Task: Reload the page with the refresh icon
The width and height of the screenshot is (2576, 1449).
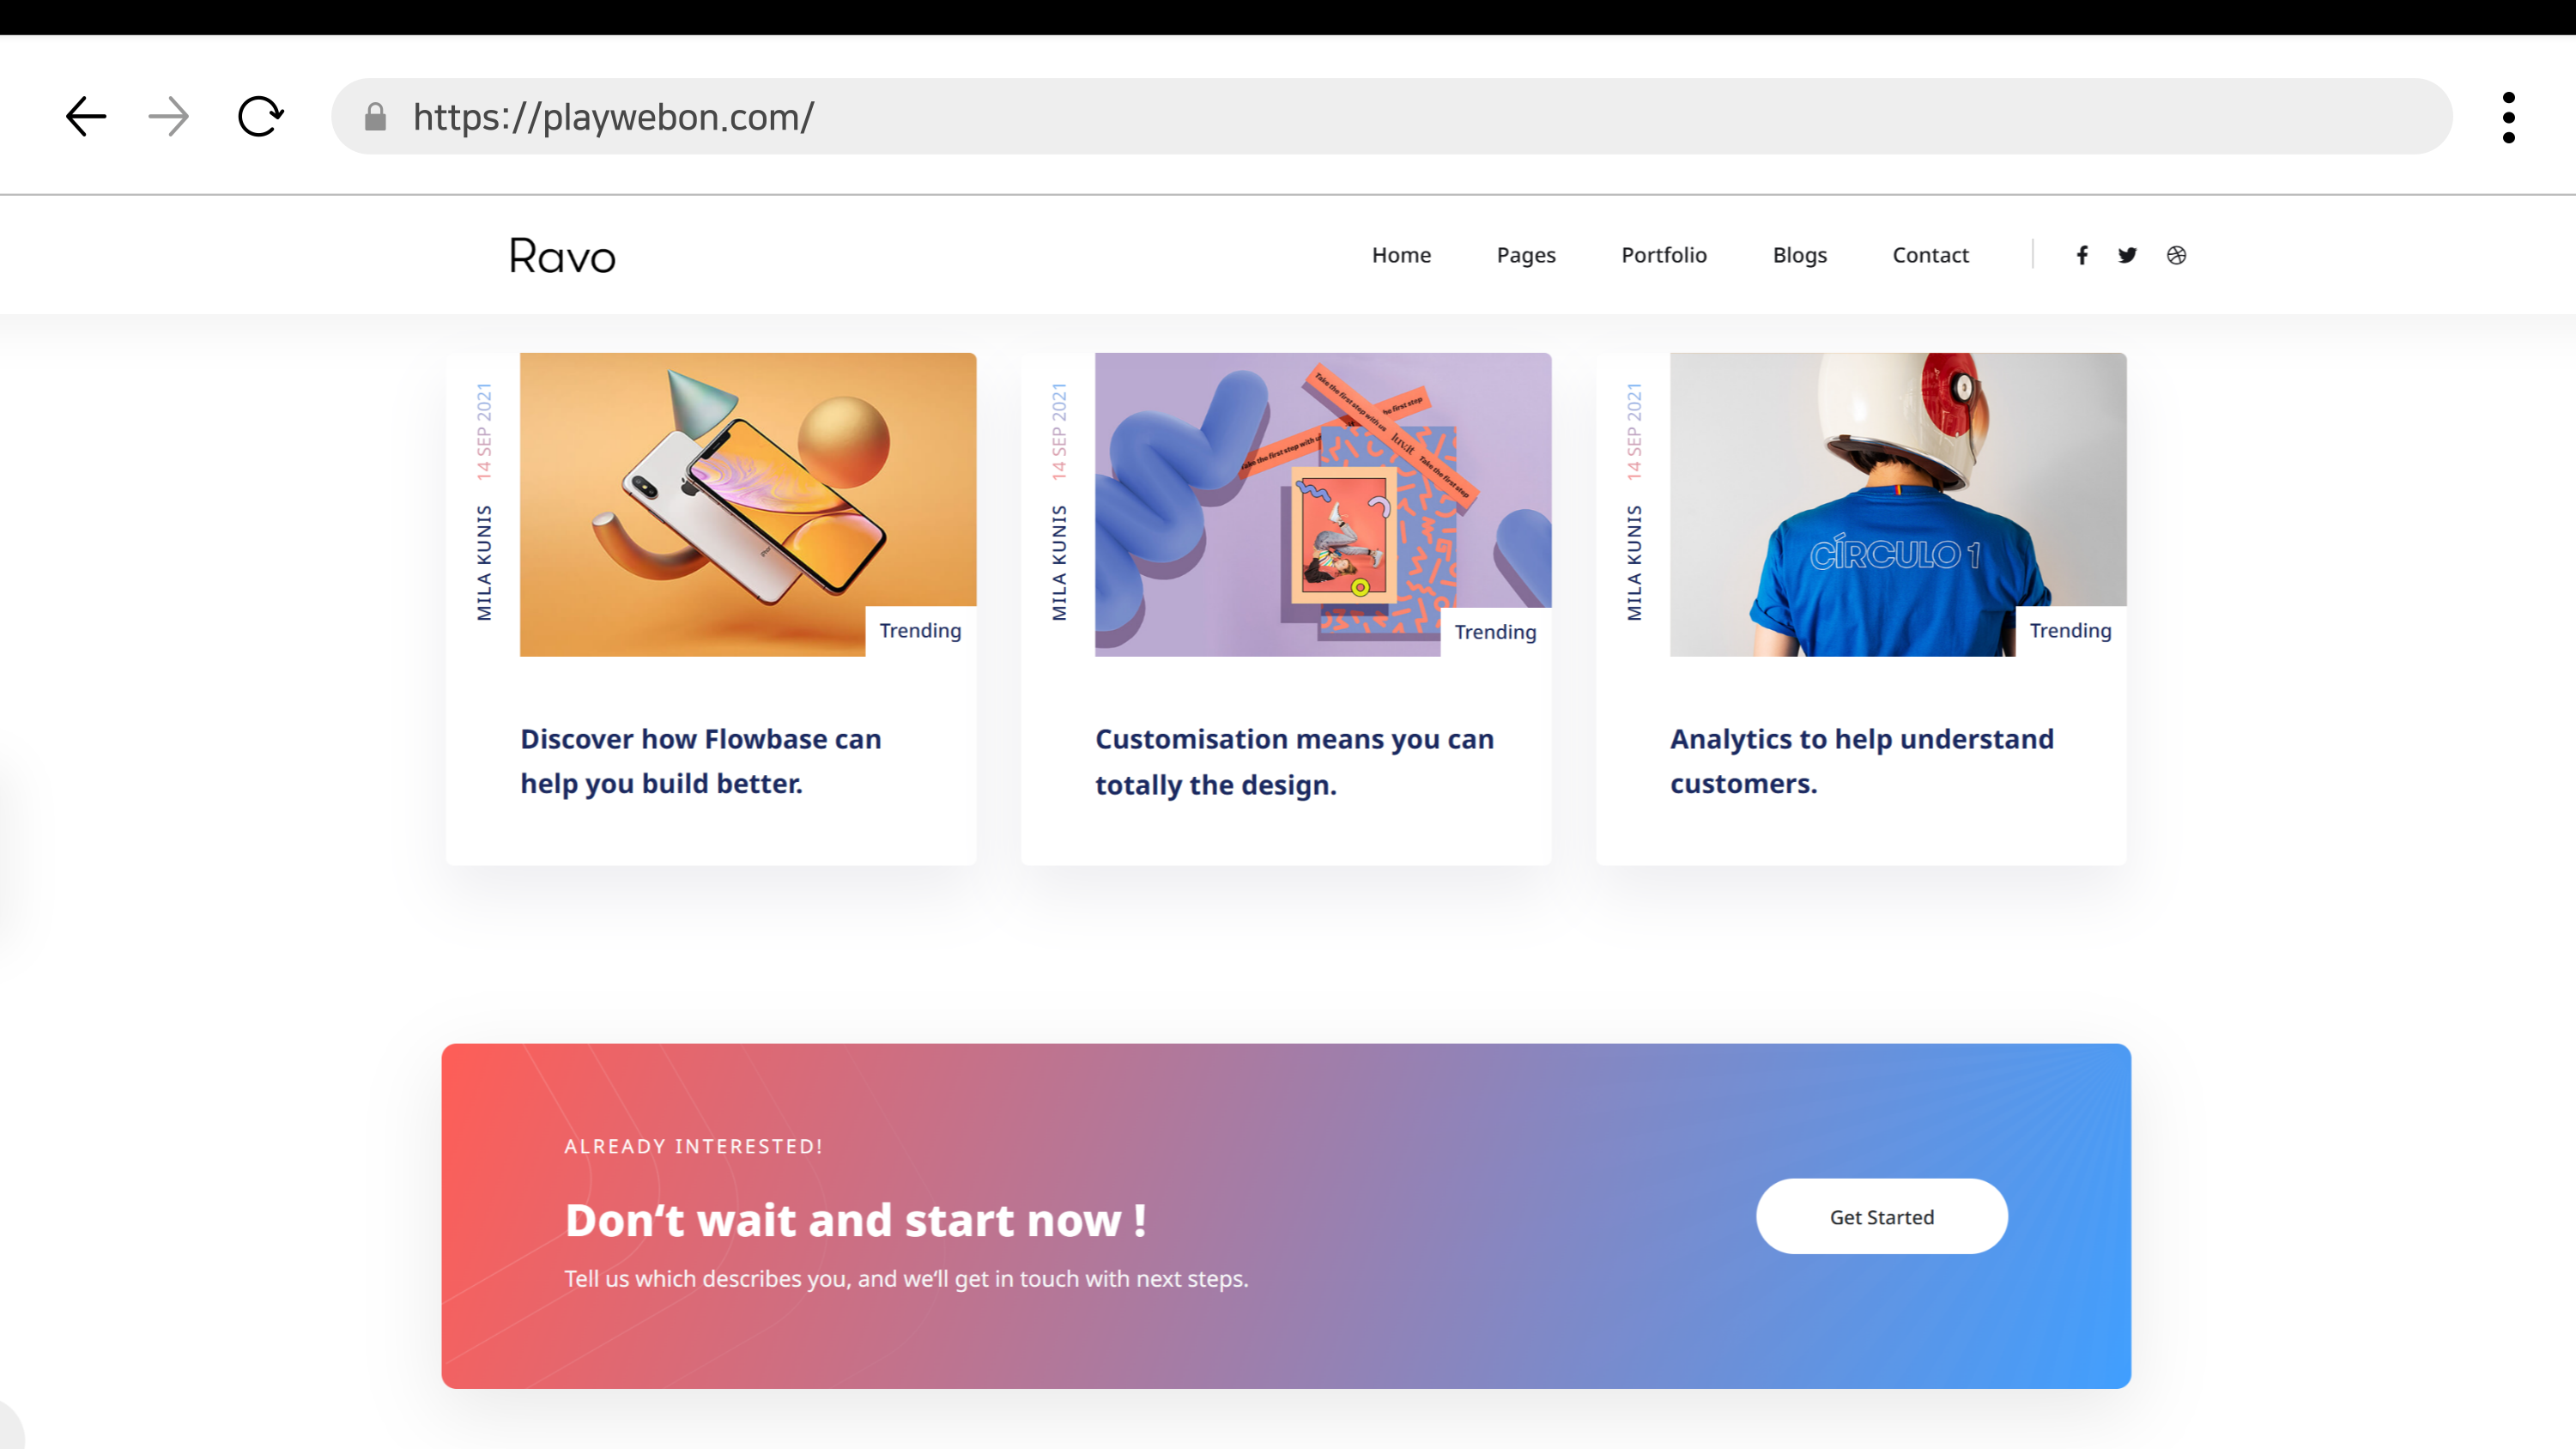Action: click(x=260, y=117)
